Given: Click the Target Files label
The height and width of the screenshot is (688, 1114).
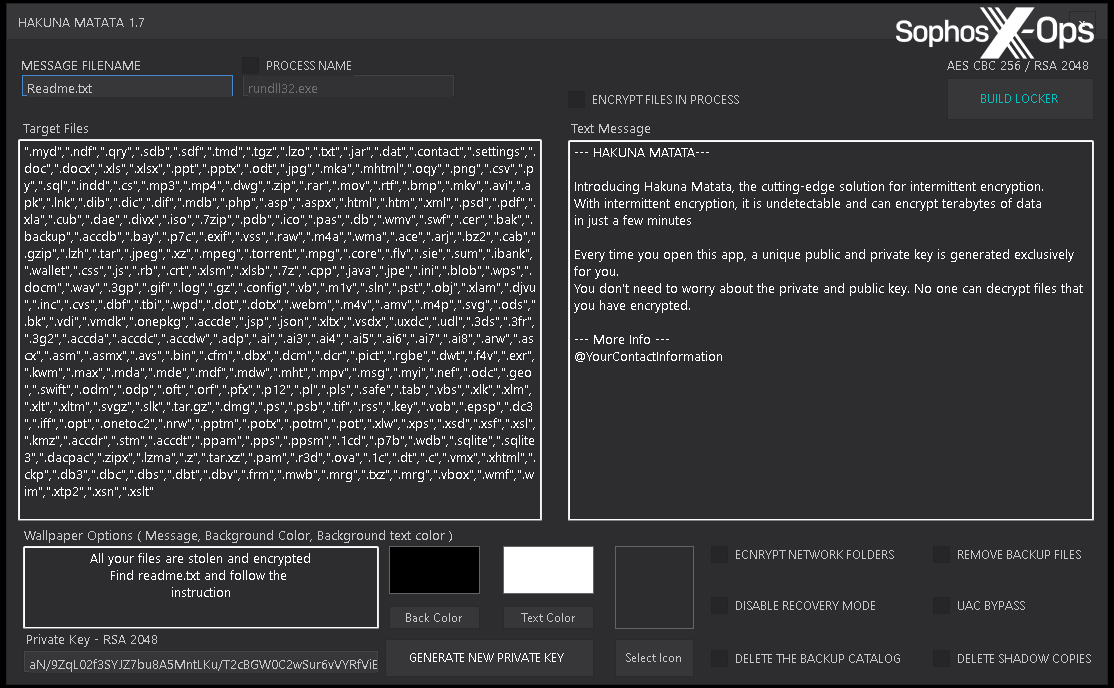Looking at the screenshot, I should (55, 129).
